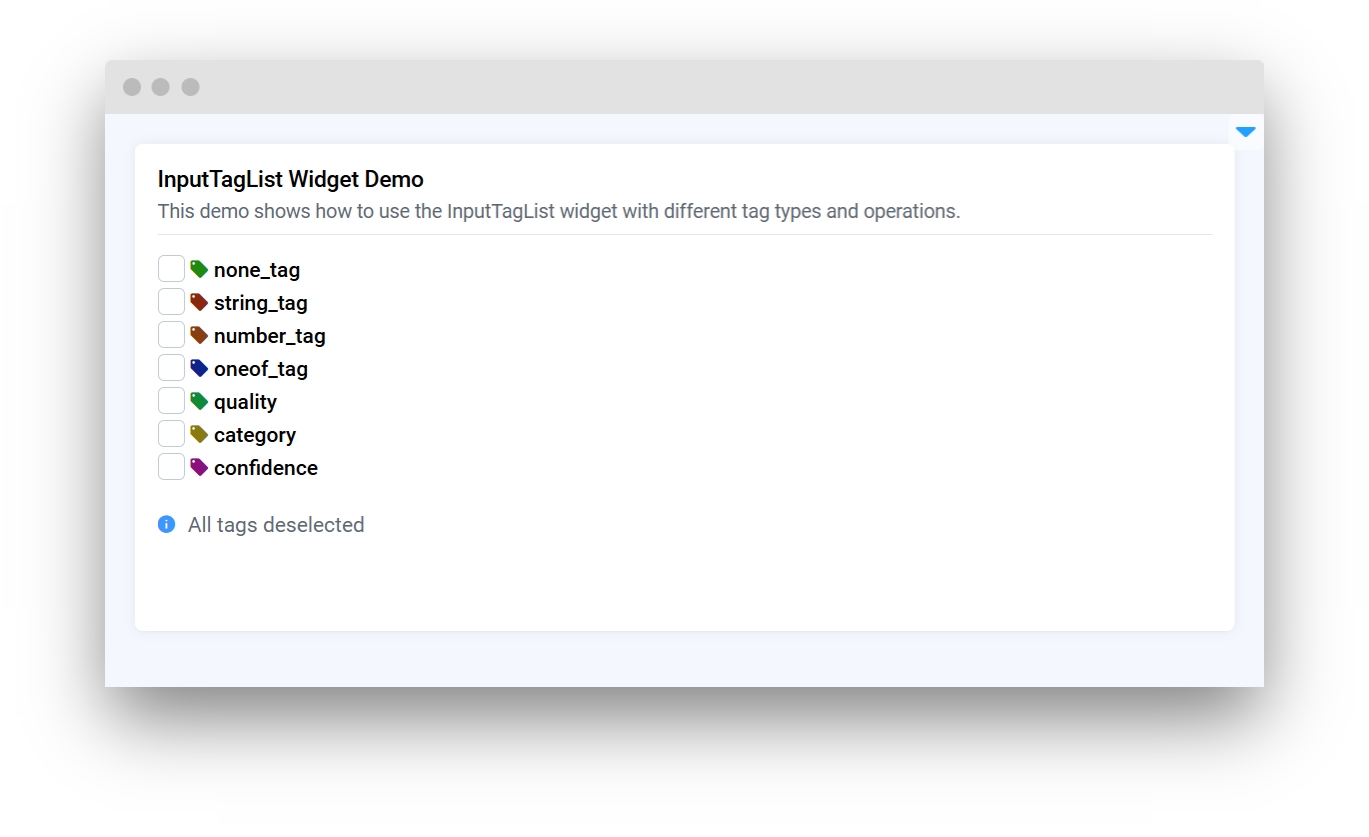
Task: Click the confidence tag label
Action: click(266, 468)
